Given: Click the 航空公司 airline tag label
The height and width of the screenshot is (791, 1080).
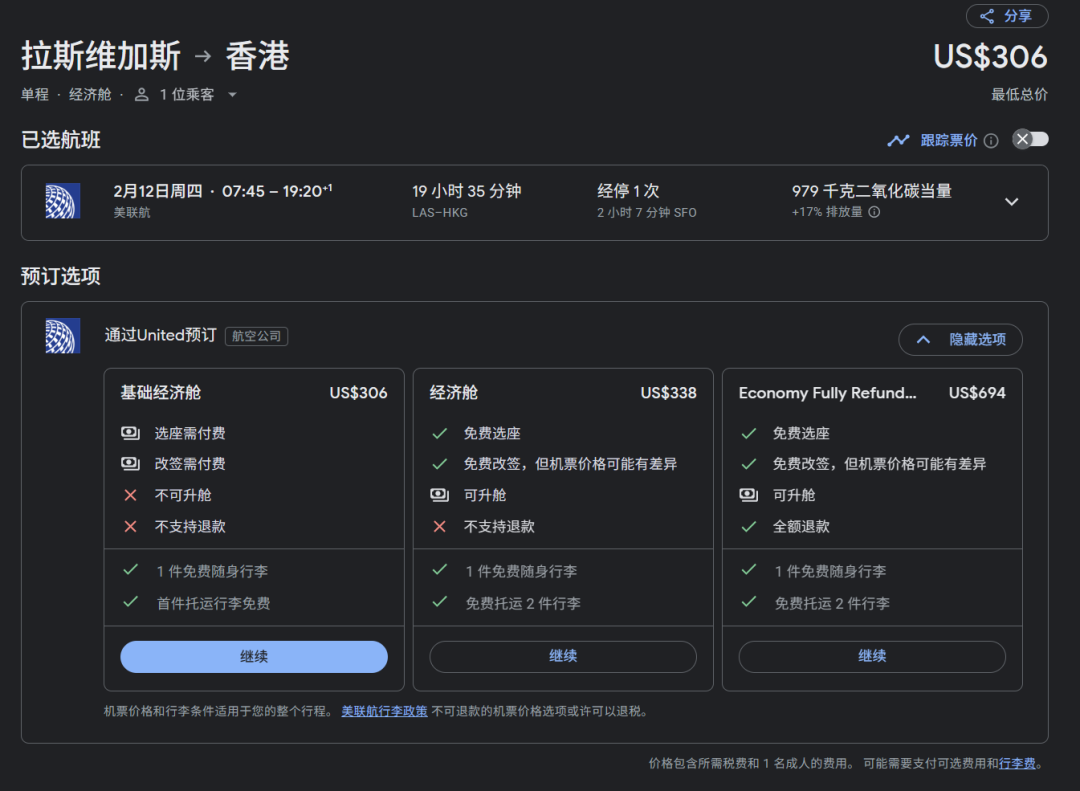Looking at the screenshot, I should pos(256,337).
